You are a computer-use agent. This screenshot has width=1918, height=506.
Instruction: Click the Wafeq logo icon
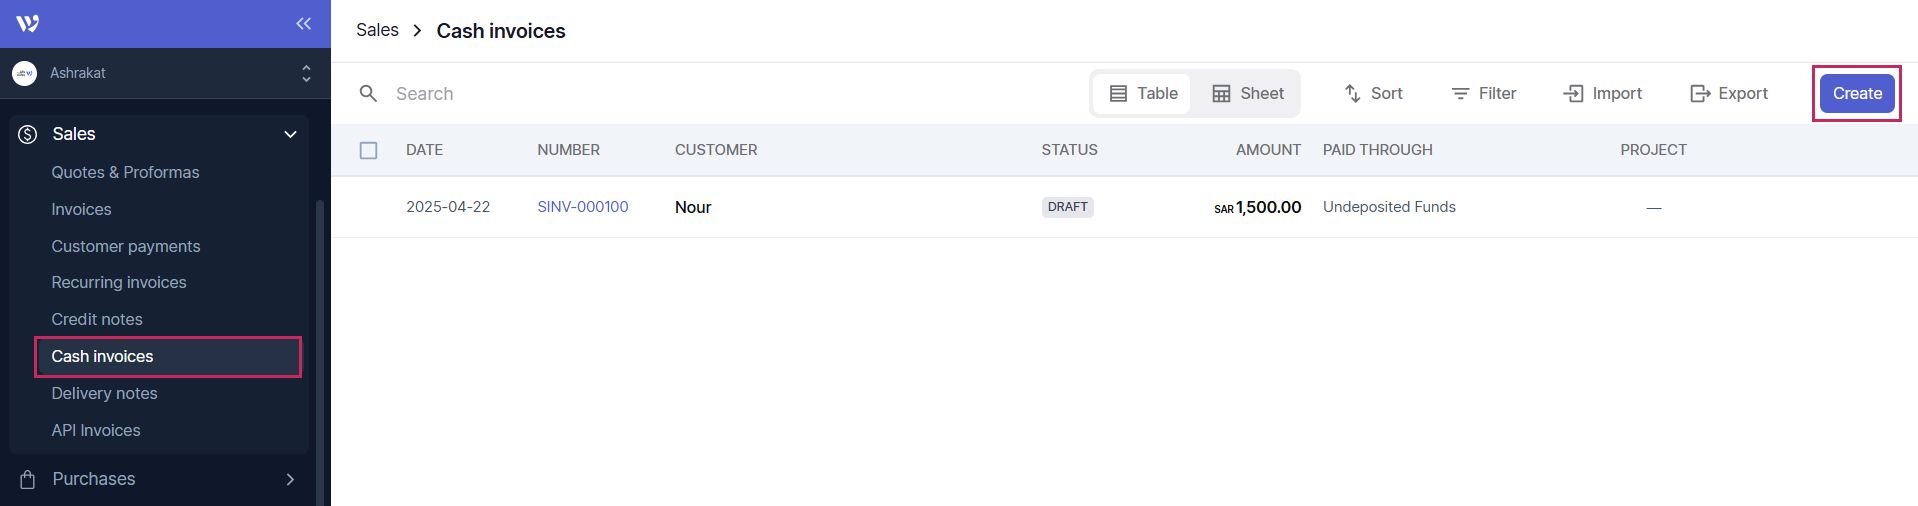point(28,23)
